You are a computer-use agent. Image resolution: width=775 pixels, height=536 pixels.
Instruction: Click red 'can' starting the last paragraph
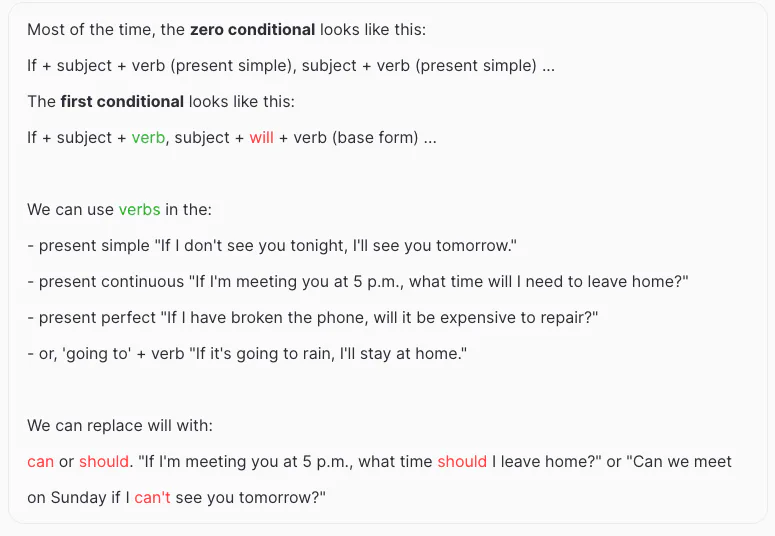click(x=41, y=462)
